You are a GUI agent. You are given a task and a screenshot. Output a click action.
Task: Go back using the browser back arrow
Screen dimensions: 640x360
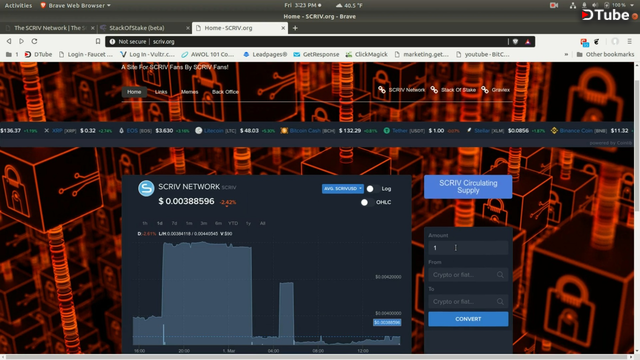[x=9, y=41]
